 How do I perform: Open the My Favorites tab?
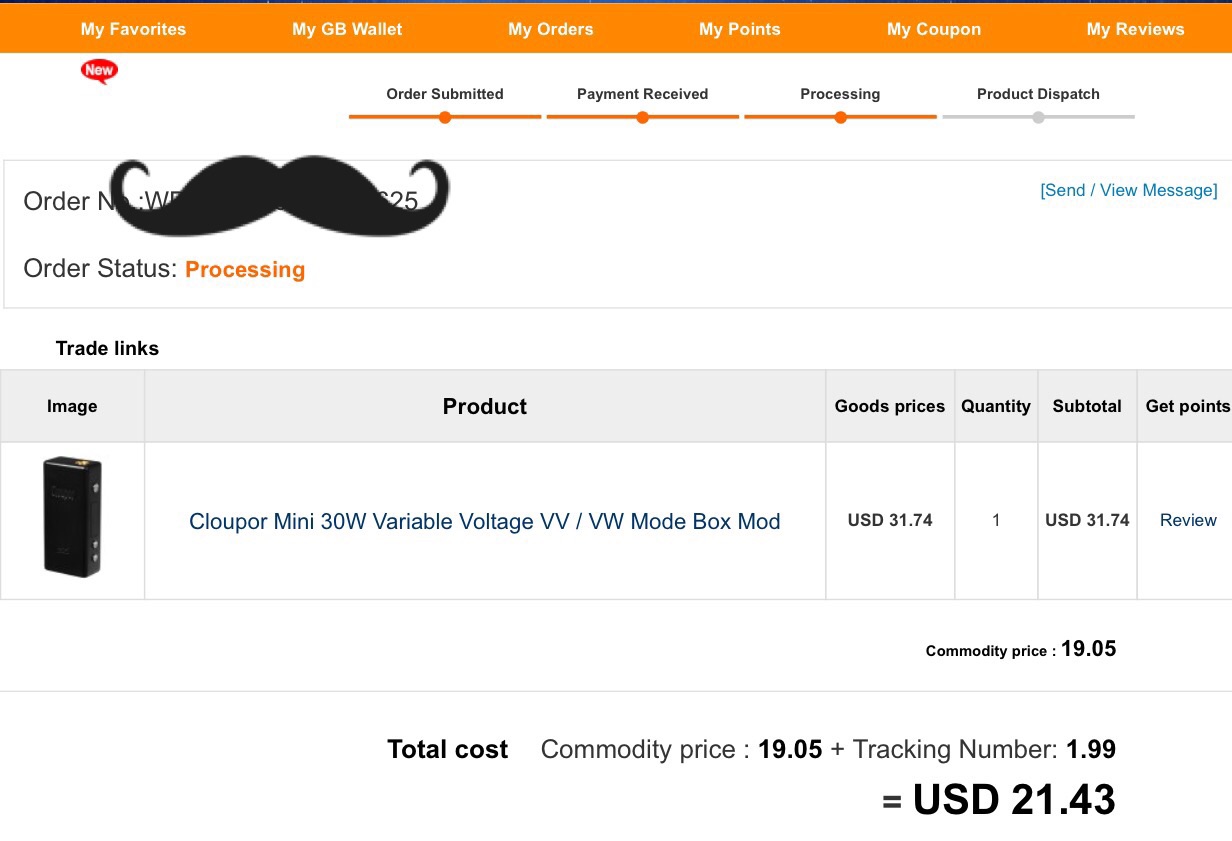coord(133,29)
